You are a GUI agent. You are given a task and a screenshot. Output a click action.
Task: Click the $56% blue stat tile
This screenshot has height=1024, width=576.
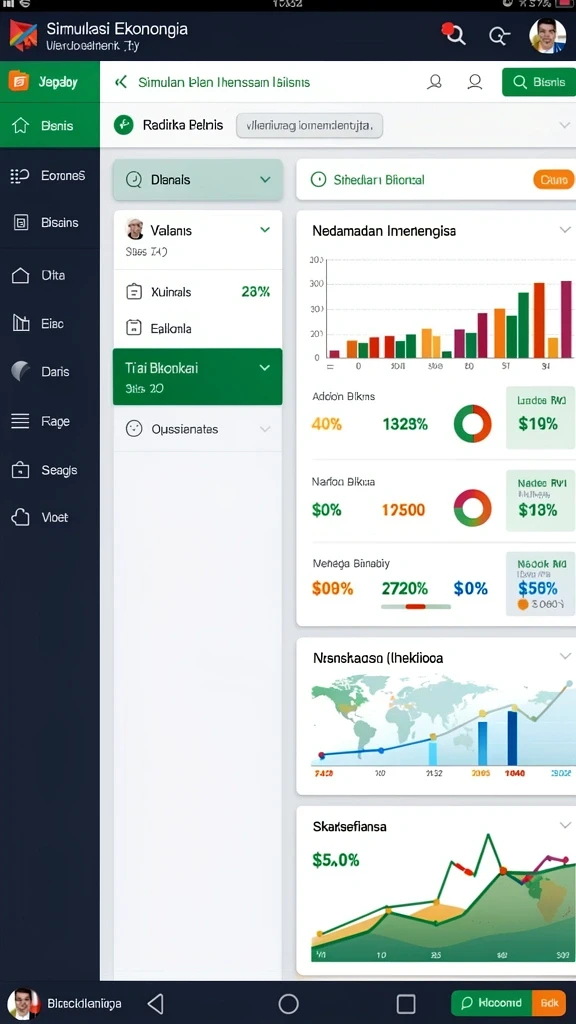(x=539, y=584)
